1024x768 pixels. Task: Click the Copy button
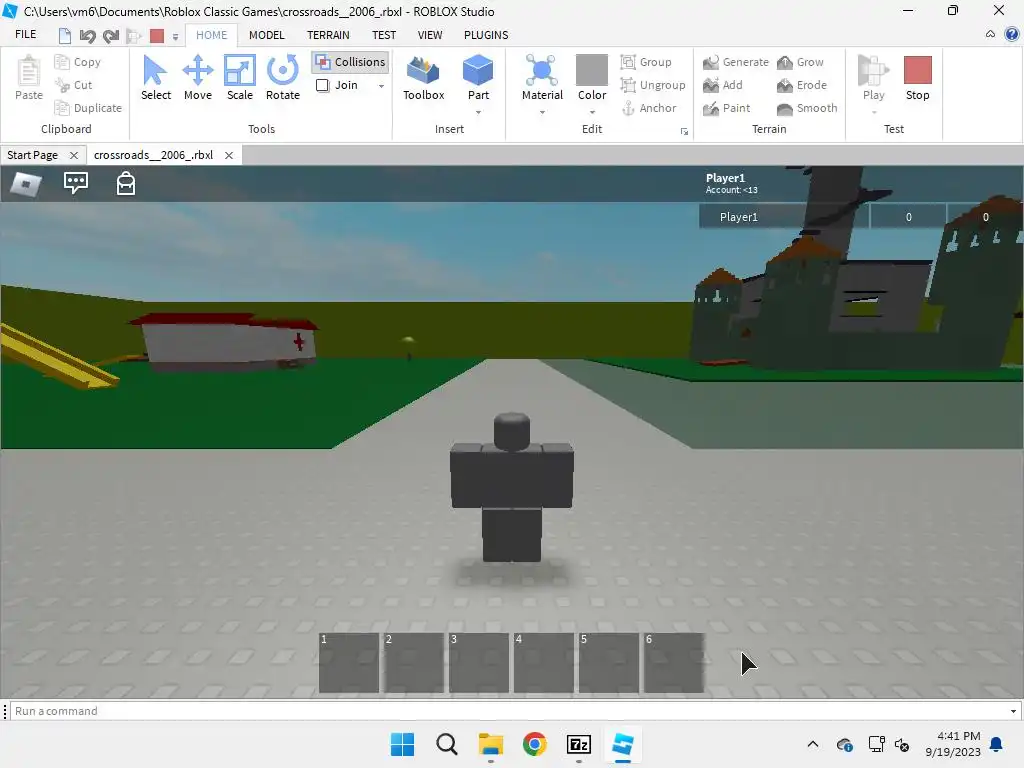78,62
